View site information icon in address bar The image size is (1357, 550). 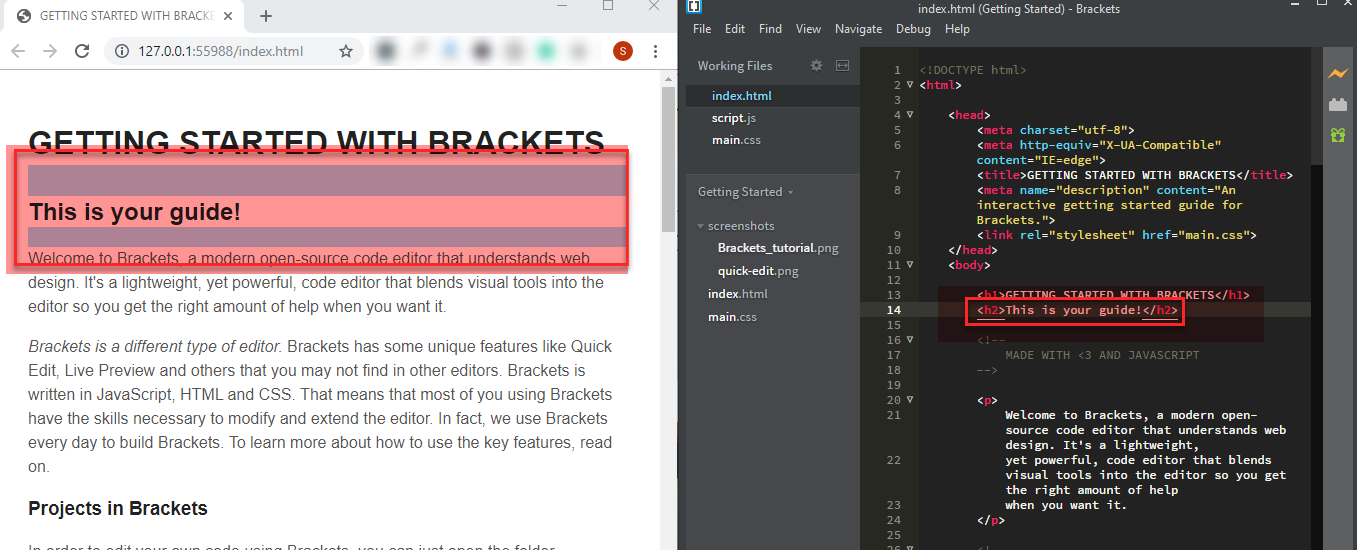(122, 51)
